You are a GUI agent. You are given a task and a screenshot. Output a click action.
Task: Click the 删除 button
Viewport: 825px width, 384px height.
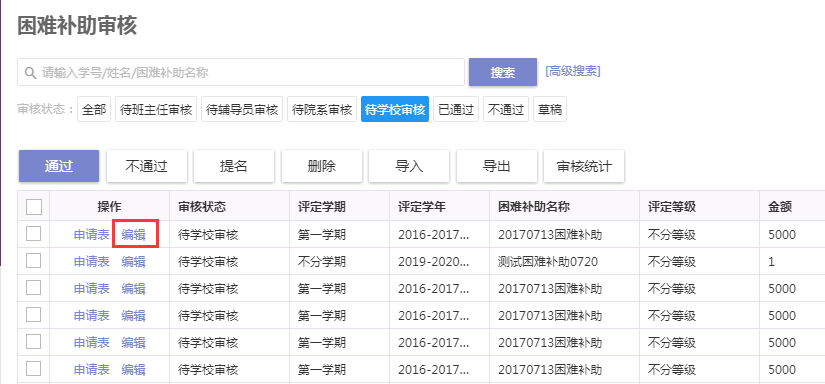click(x=321, y=166)
